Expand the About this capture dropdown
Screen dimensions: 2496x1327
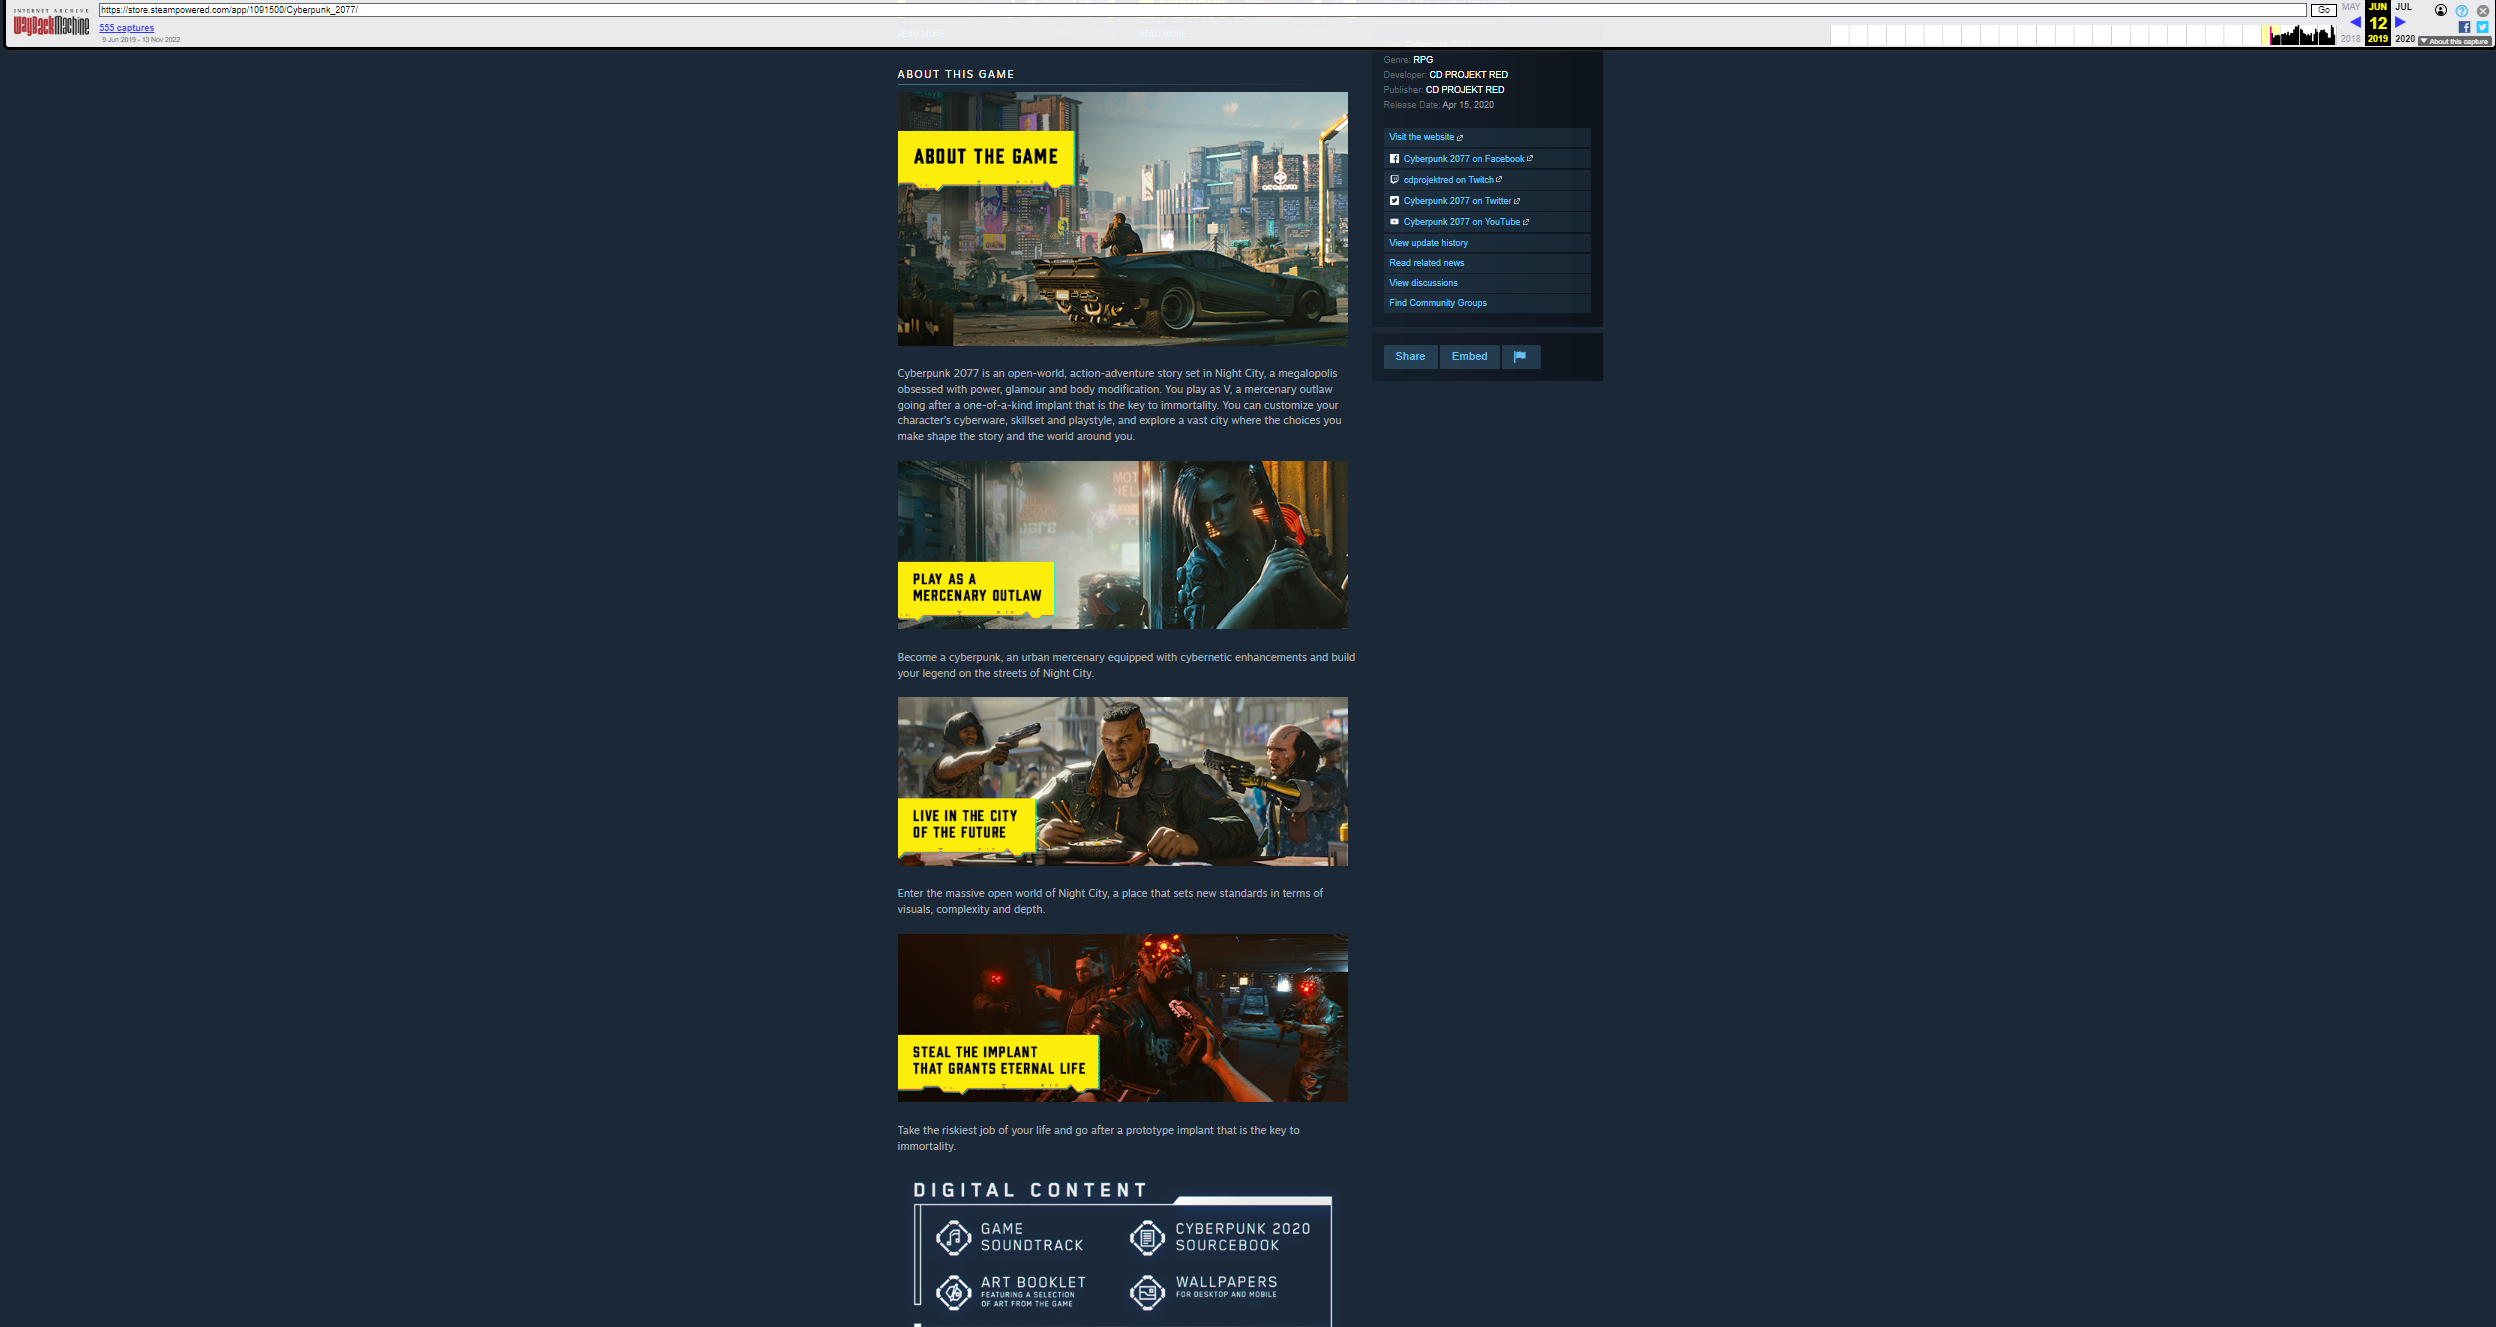[x=2454, y=41]
